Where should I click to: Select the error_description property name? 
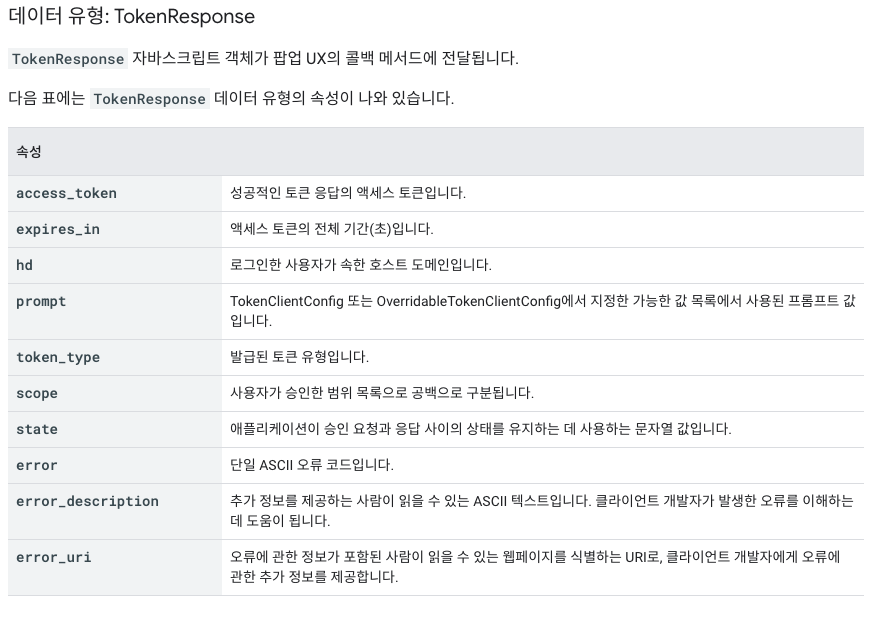[x=87, y=501]
